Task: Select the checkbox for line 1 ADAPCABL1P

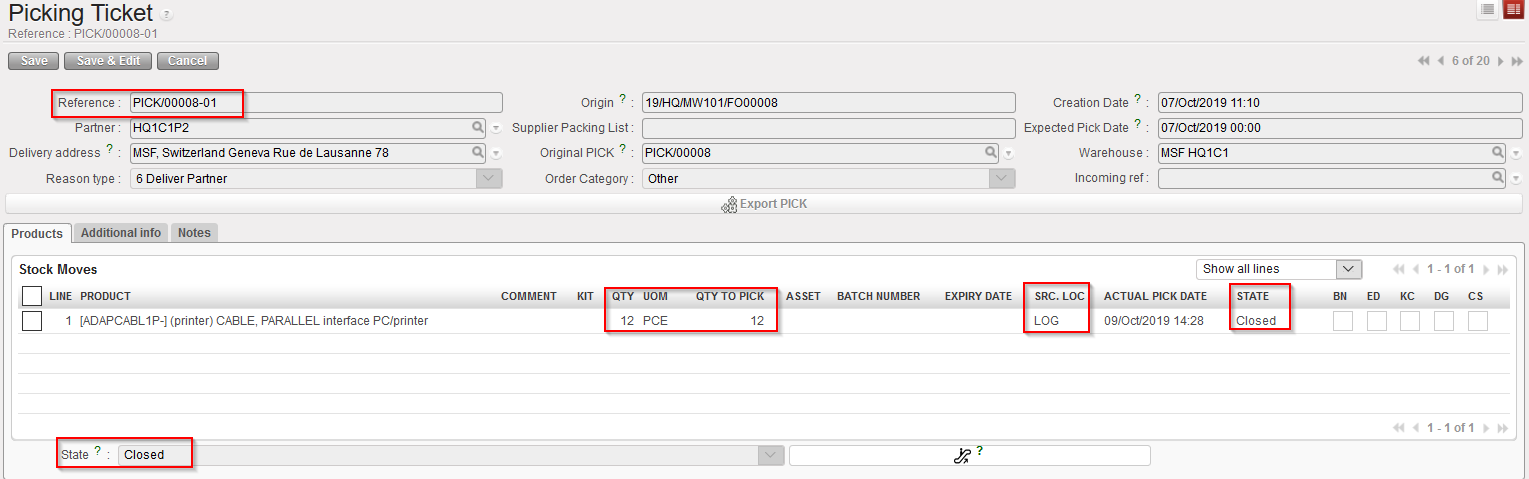Action: click(32, 321)
